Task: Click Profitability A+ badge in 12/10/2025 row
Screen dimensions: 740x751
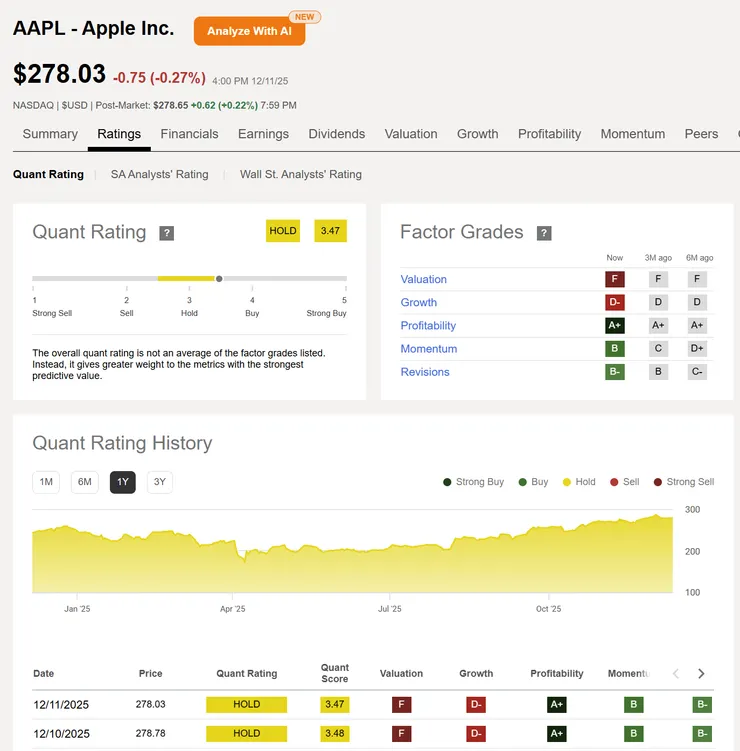Action: [557, 733]
